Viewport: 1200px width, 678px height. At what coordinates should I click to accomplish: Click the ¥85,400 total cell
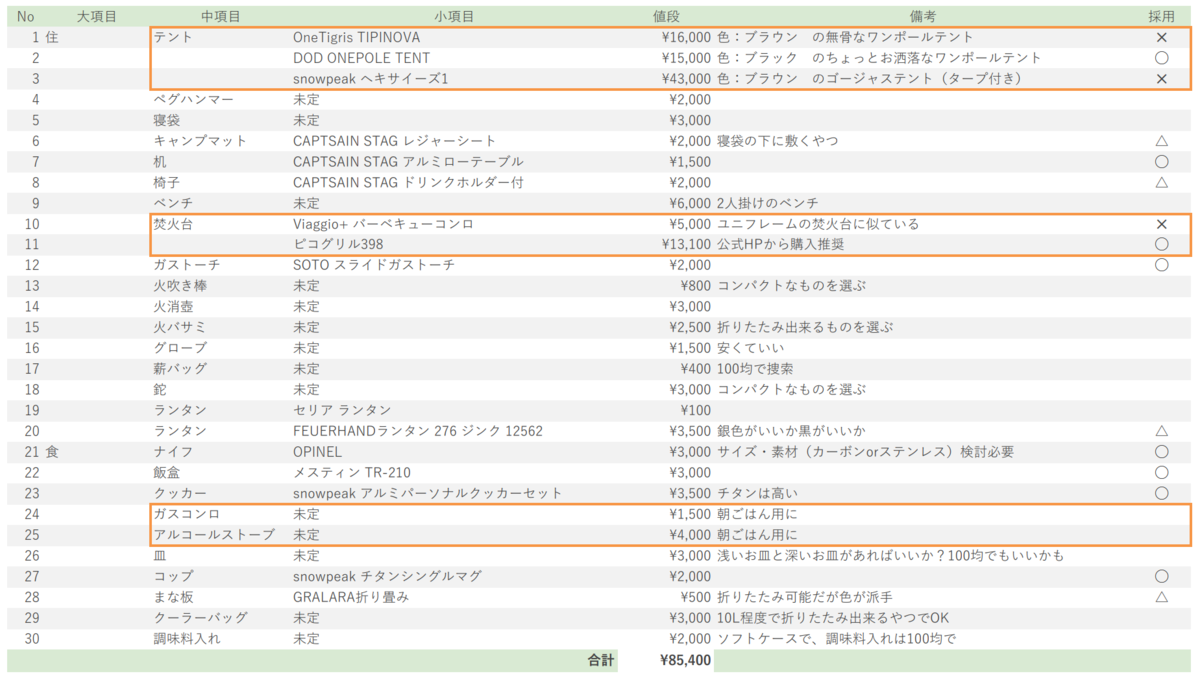[x=686, y=660]
